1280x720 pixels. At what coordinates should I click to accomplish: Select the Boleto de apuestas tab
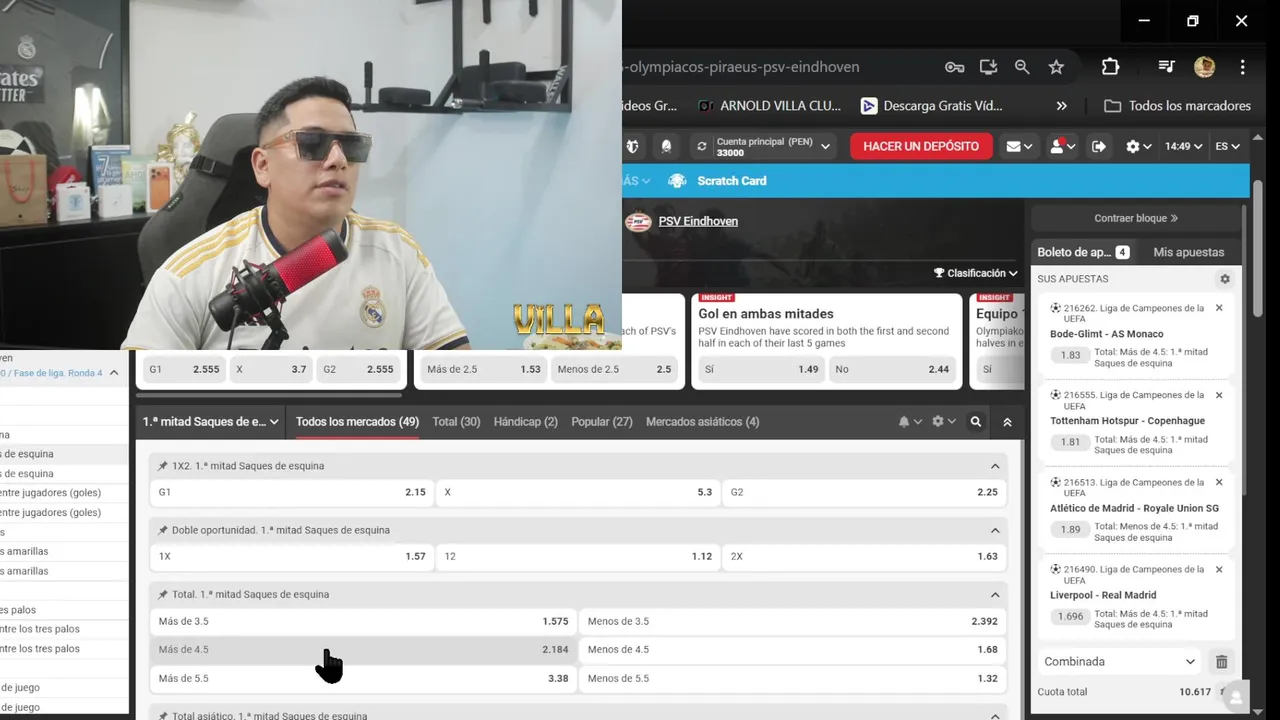(1083, 252)
